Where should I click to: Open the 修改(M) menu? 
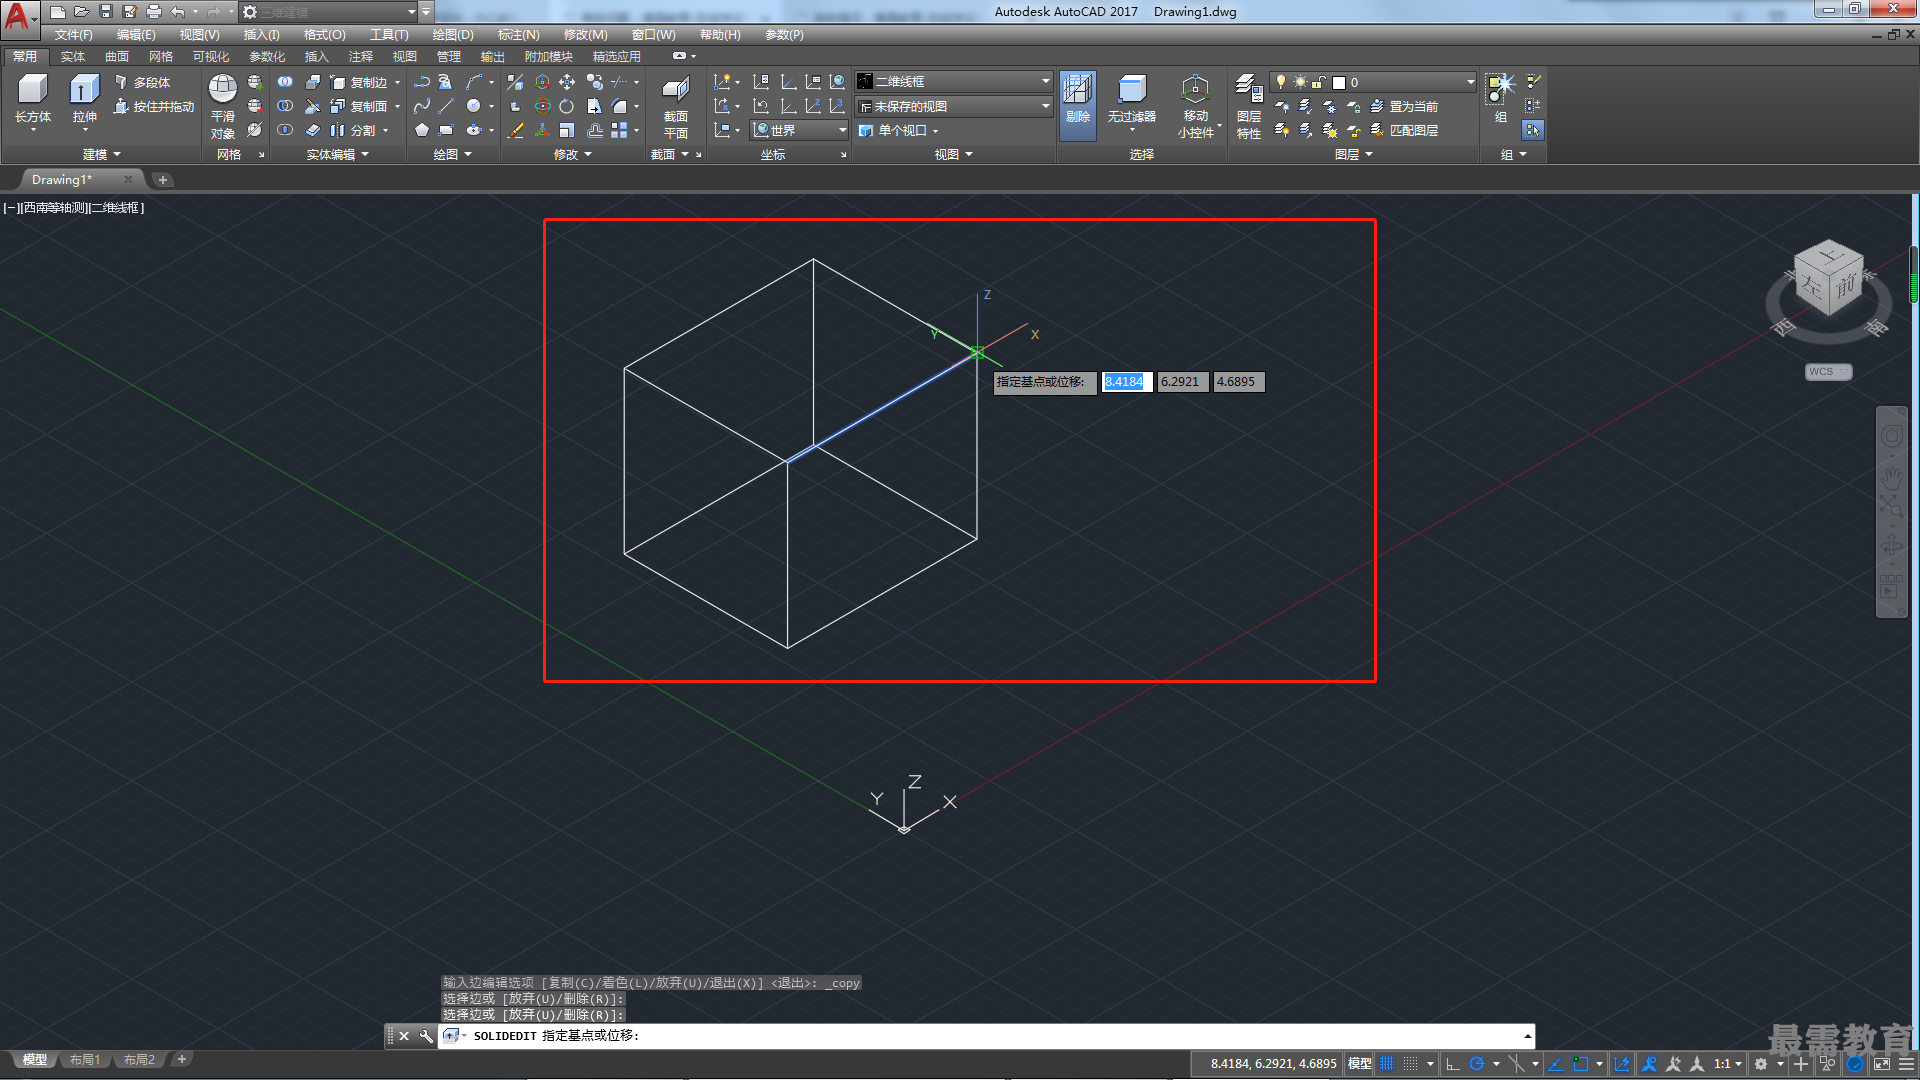coord(585,35)
